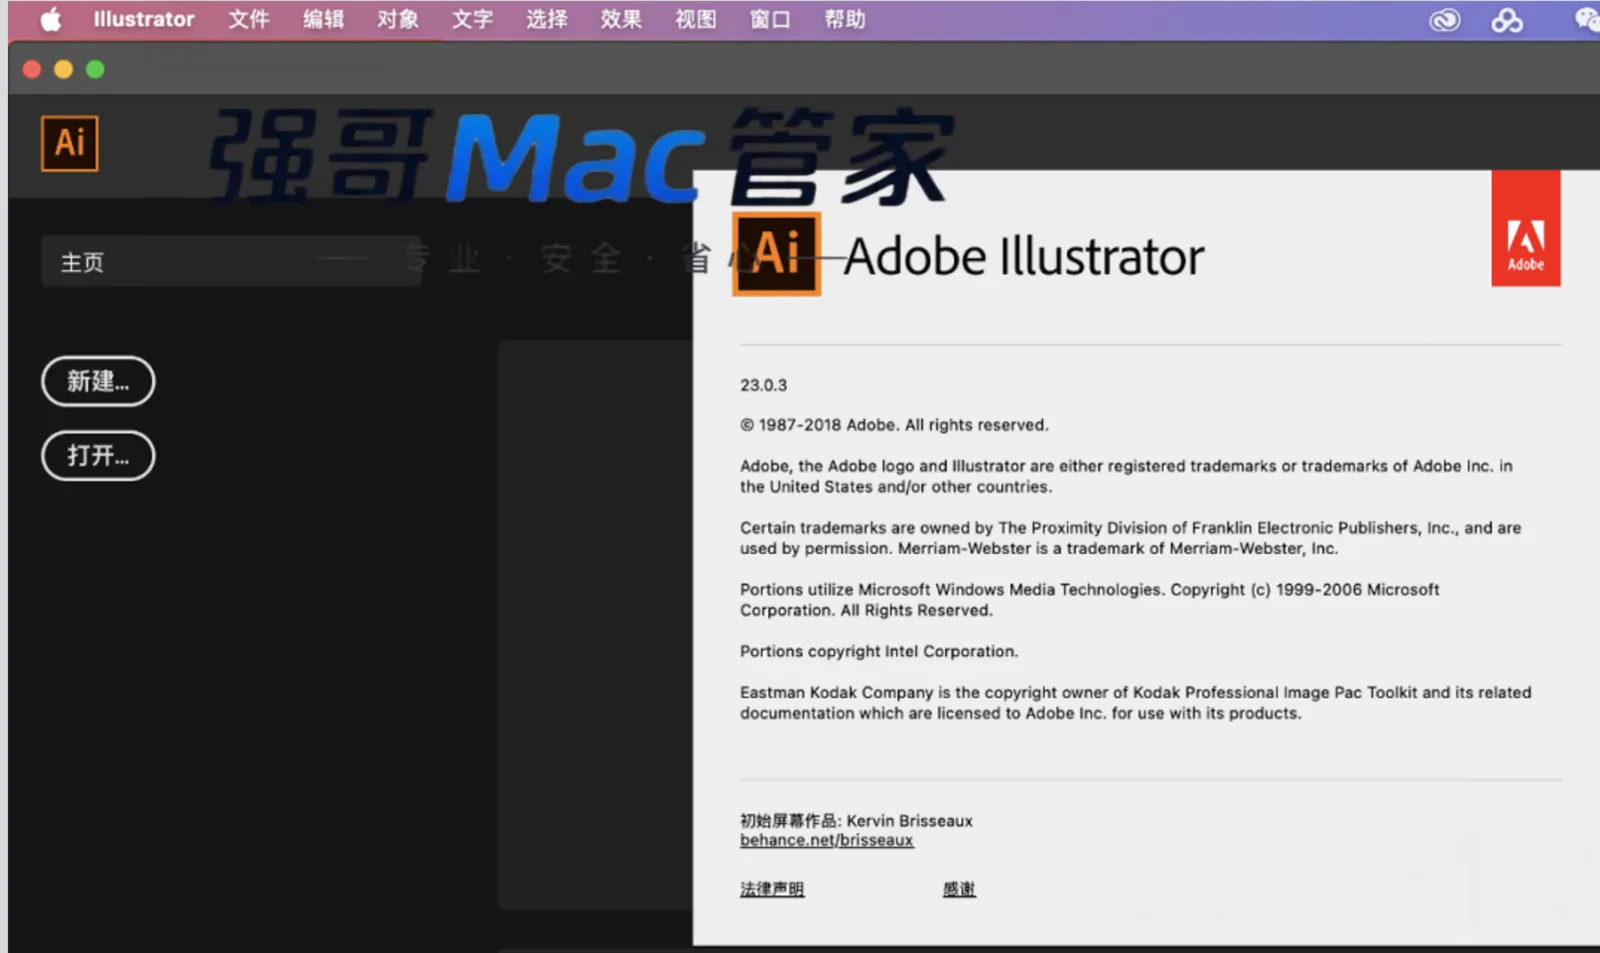Minimize the window with the yellow button
The width and height of the screenshot is (1600, 953).
(63, 69)
